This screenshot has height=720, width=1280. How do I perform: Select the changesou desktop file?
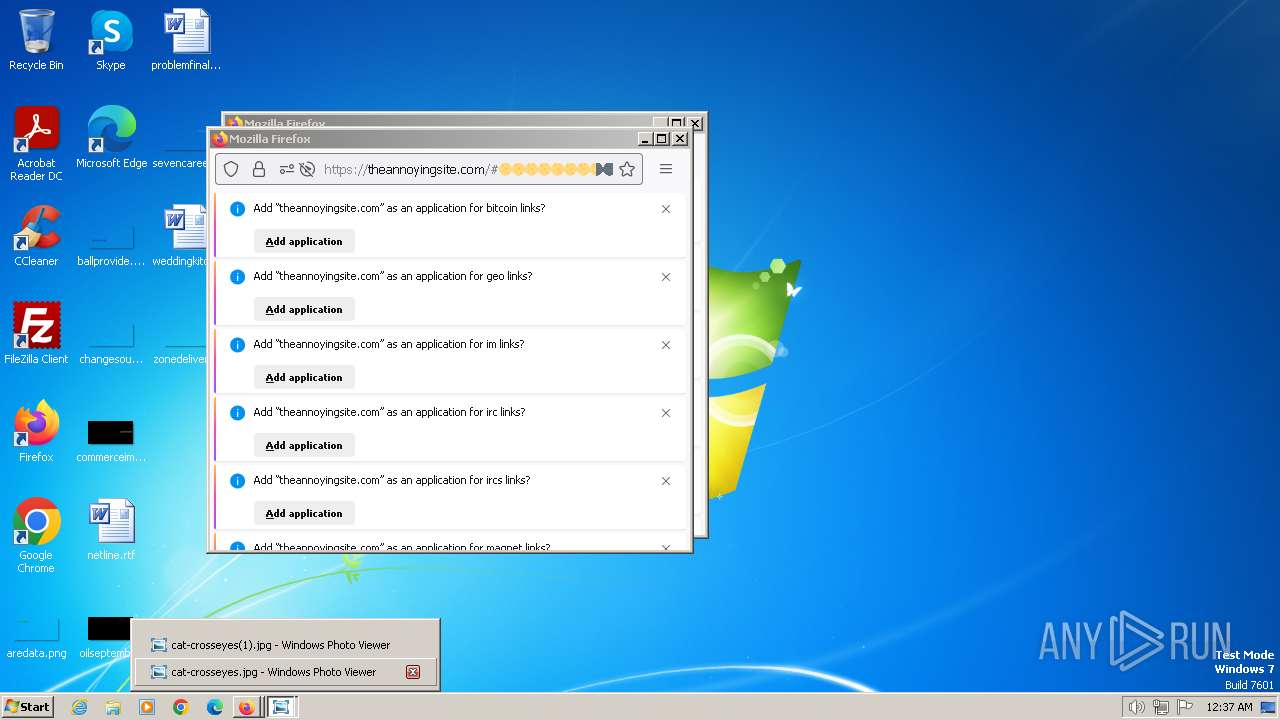(111, 343)
